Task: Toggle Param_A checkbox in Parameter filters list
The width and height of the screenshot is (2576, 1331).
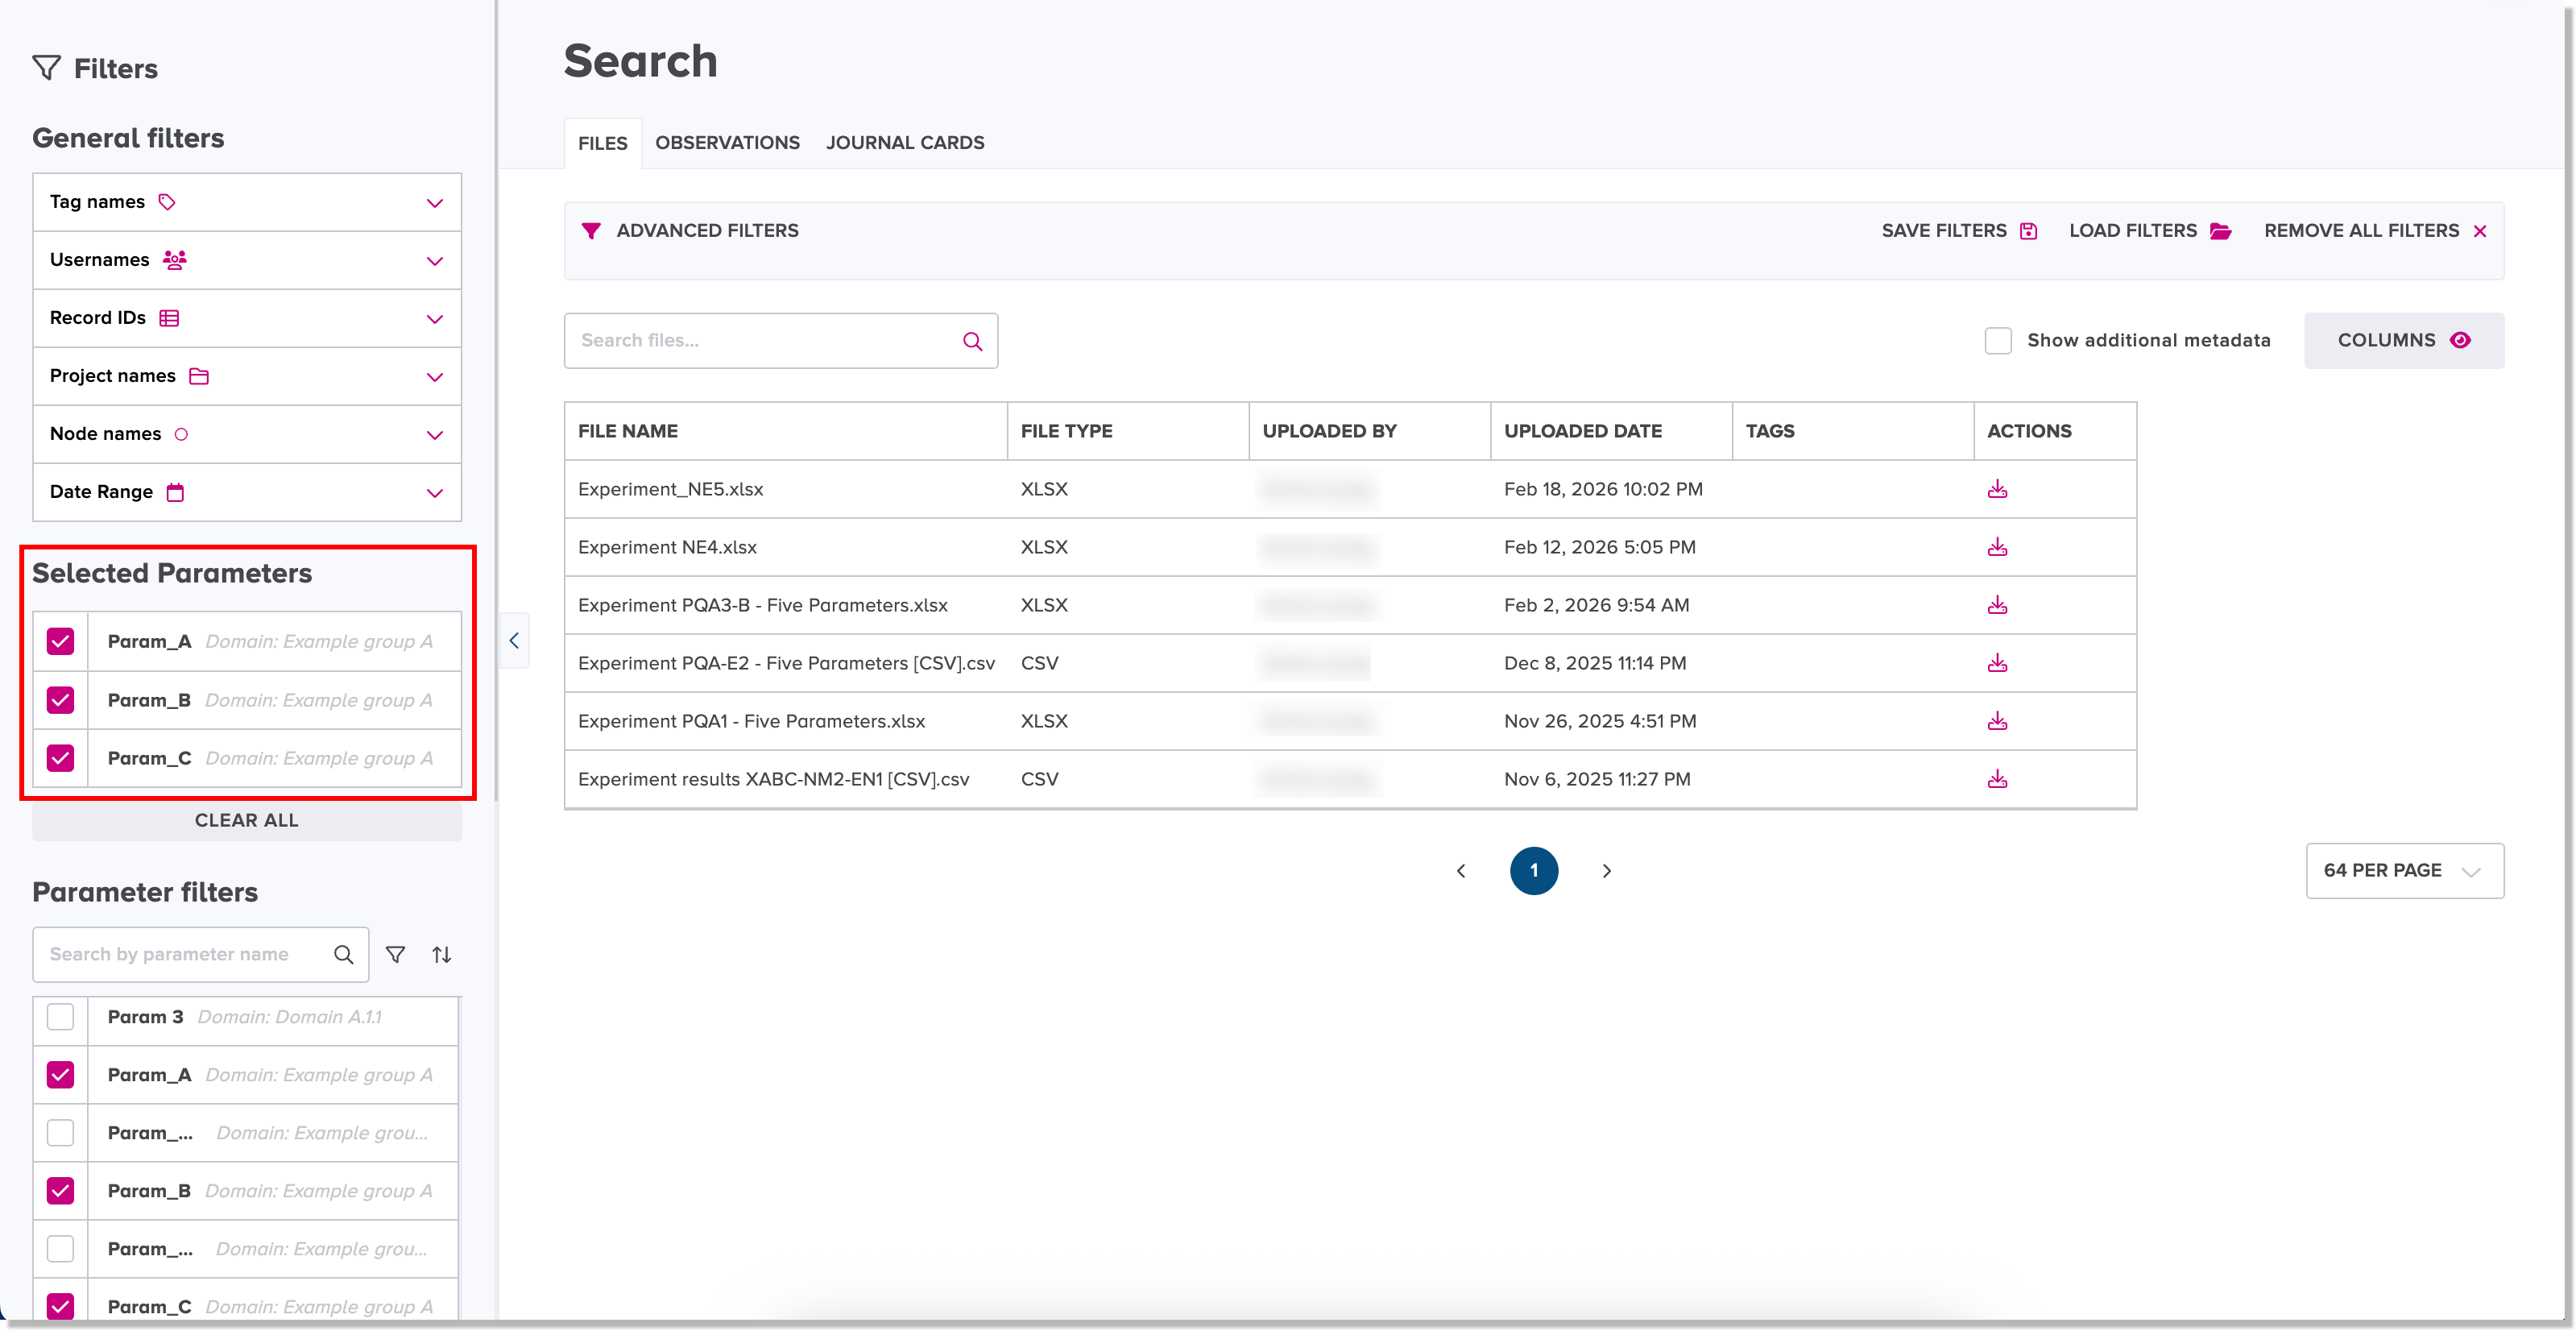Action: click(60, 1075)
